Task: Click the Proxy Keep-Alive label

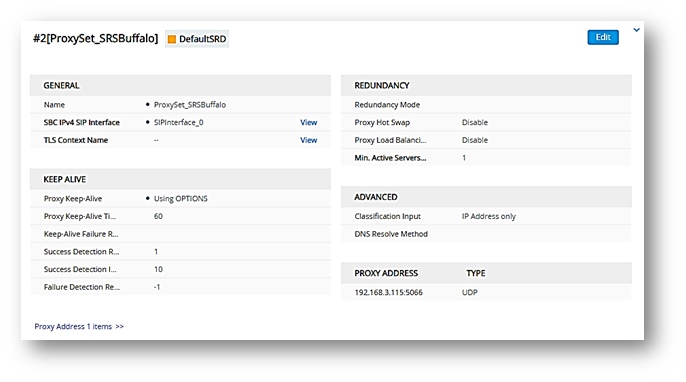Action: pos(73,199)
